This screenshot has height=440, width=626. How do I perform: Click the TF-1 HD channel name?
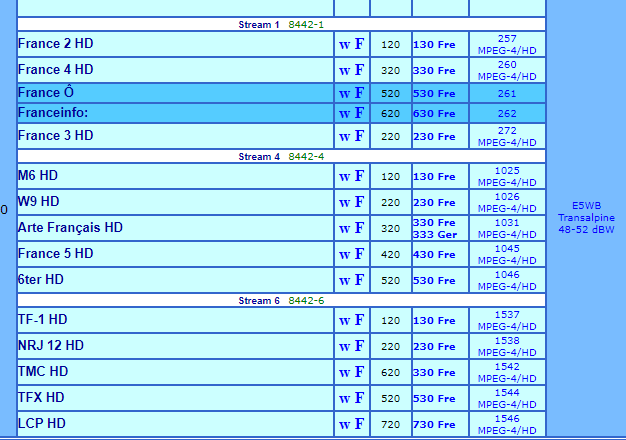click(43, 319)
